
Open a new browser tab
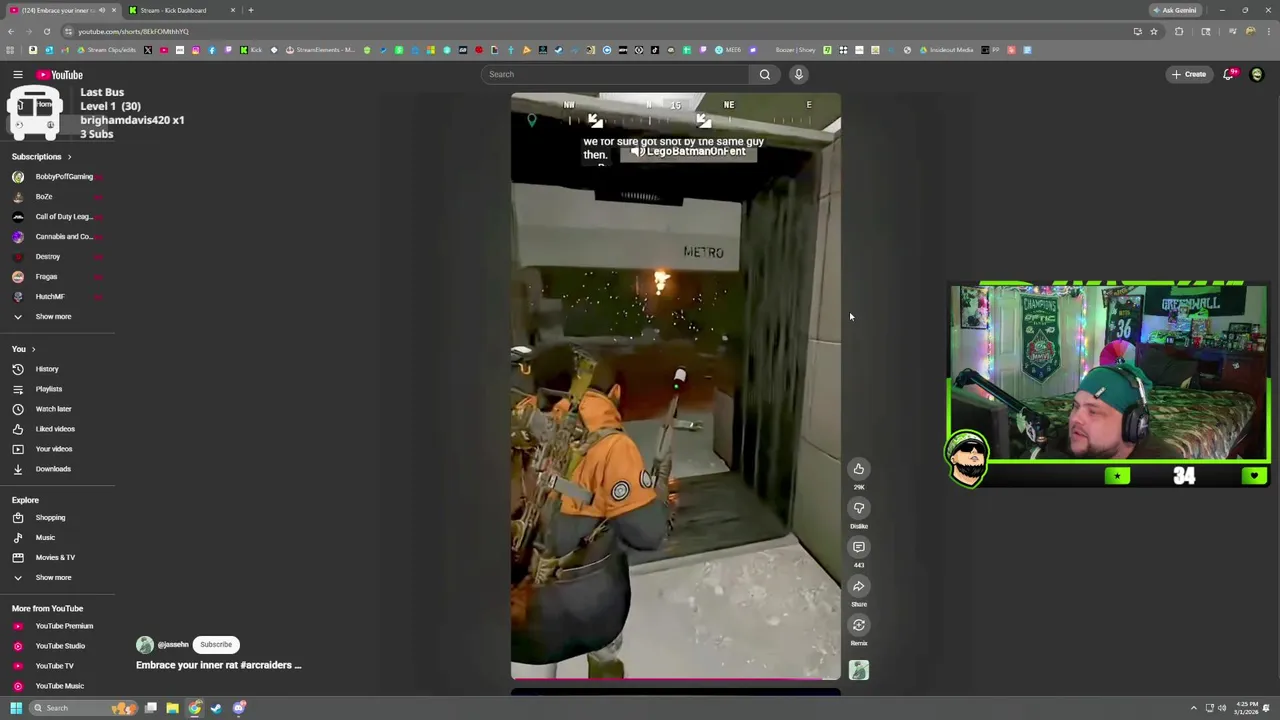point(251,10)
